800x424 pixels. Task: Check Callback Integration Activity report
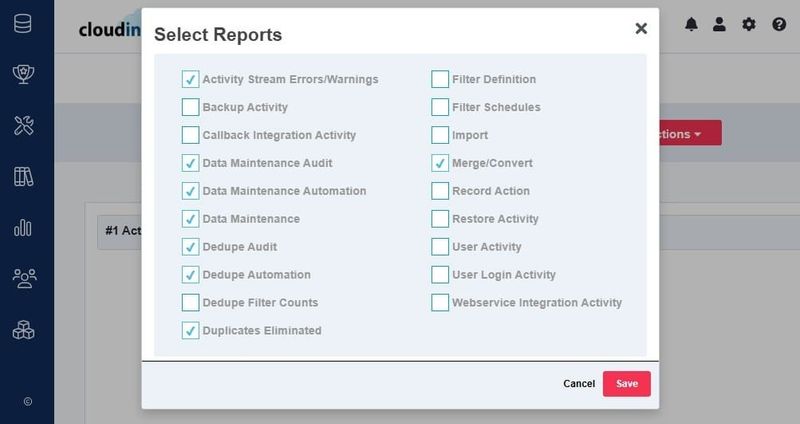tap(190, 135)
